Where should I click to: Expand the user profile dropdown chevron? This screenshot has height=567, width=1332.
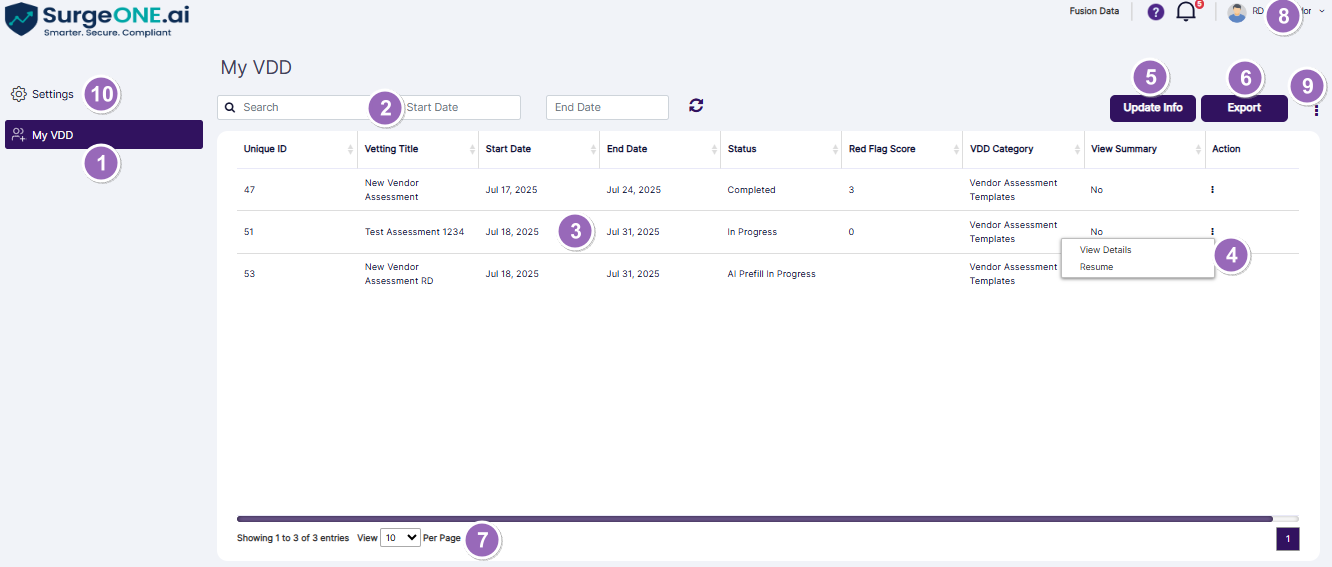coord(1322,11)
